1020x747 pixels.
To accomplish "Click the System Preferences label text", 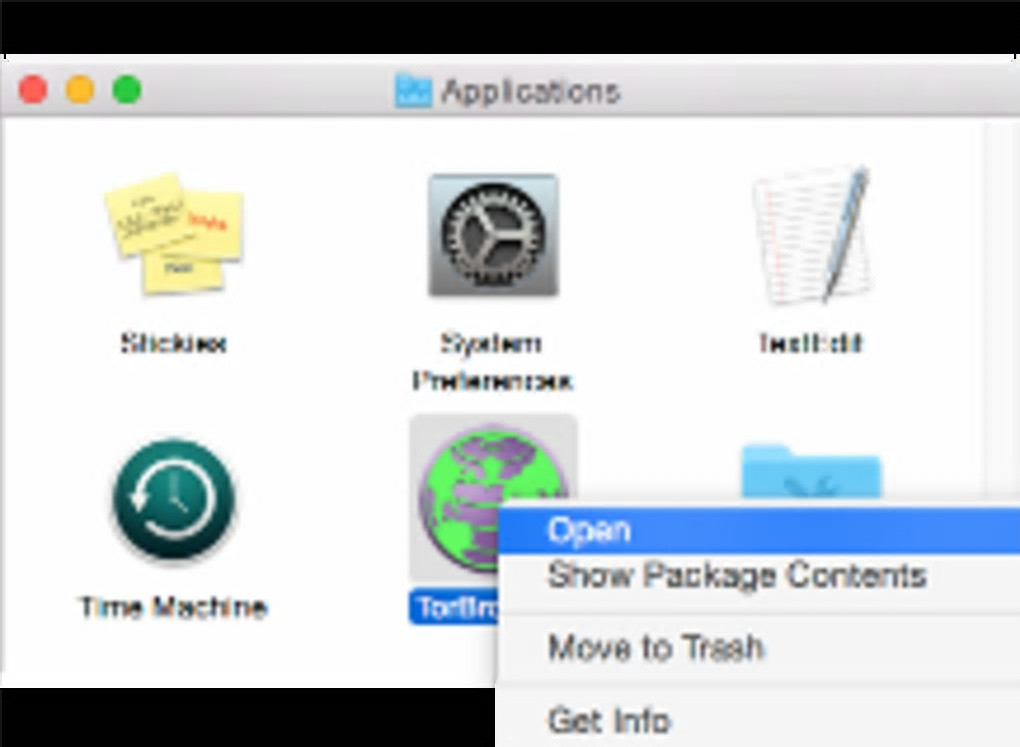I will click(x=492, y=362).
